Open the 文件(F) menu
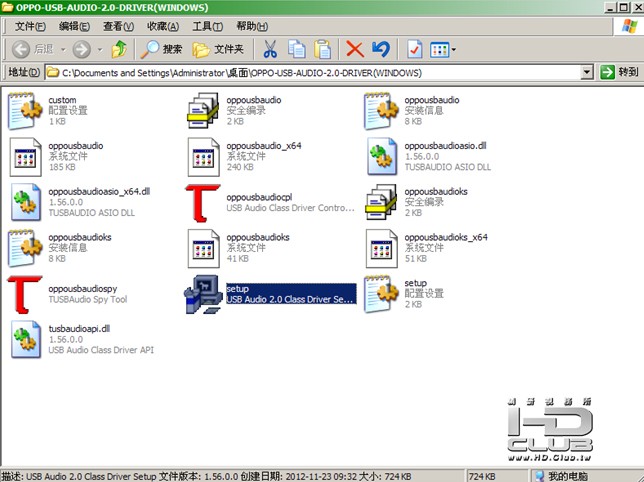Viewport: 644px width, 482px height. (30, 26)
